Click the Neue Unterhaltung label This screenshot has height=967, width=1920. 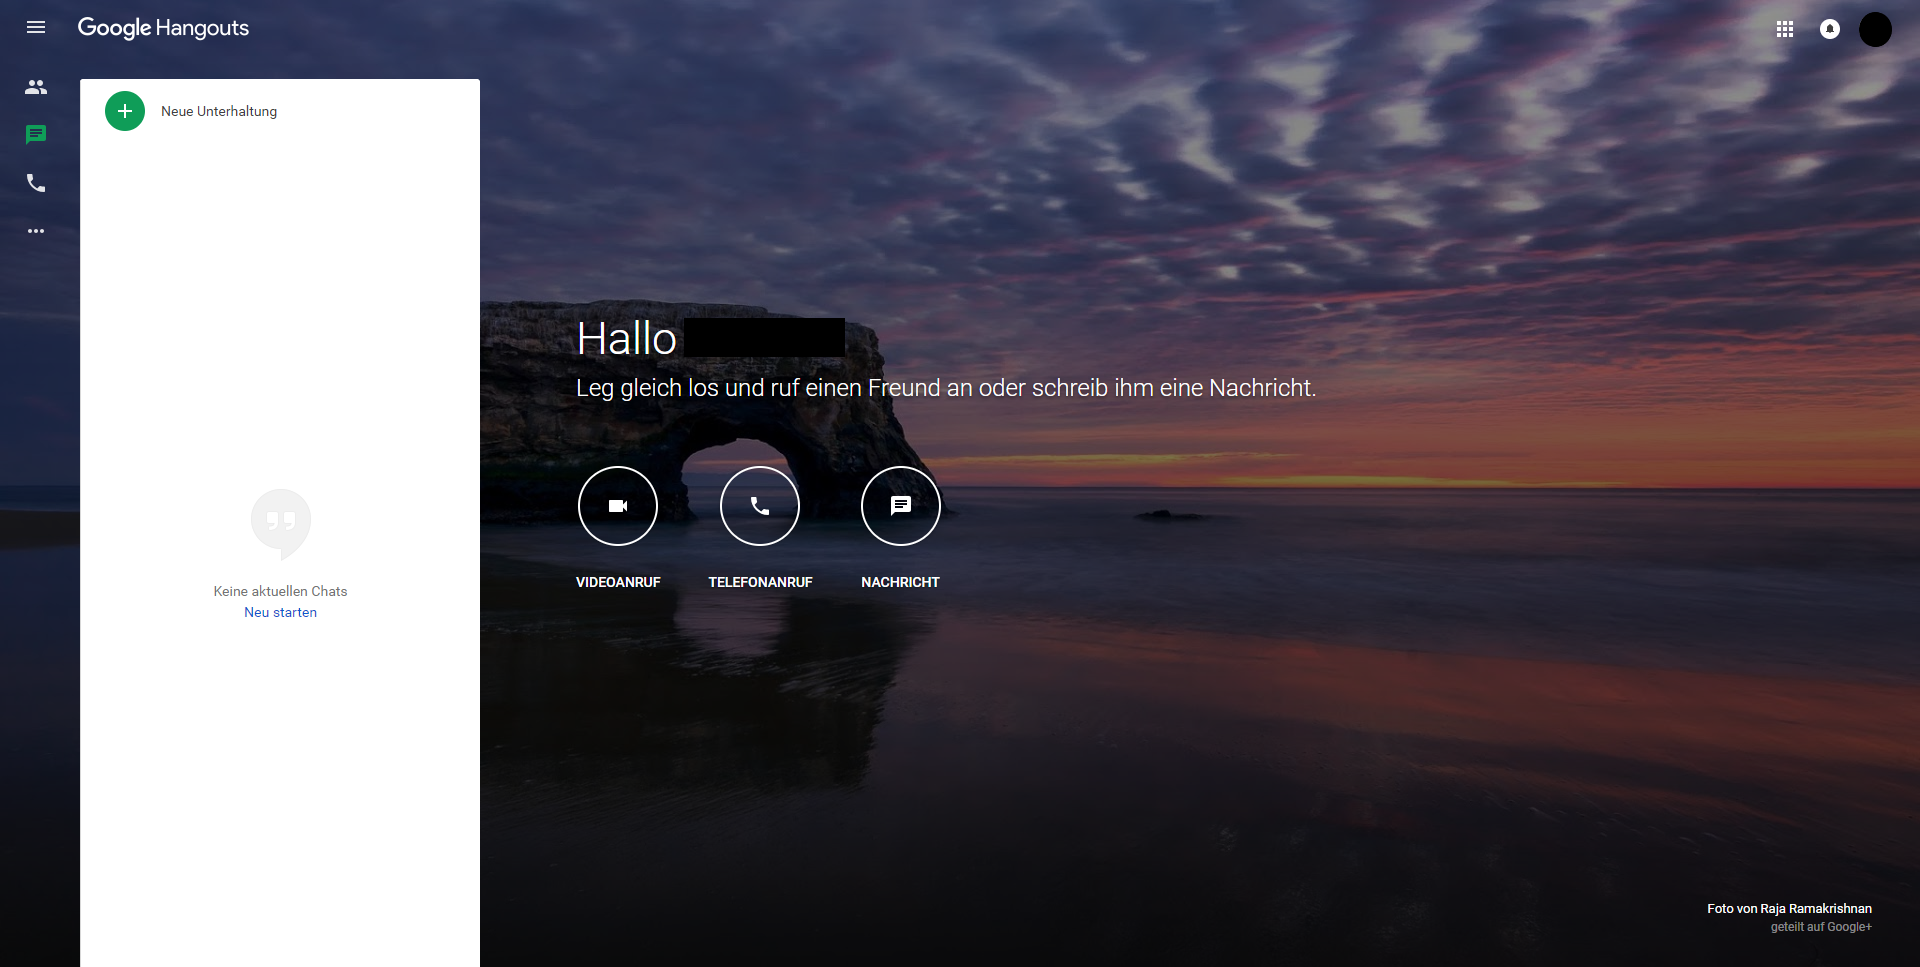219,111
